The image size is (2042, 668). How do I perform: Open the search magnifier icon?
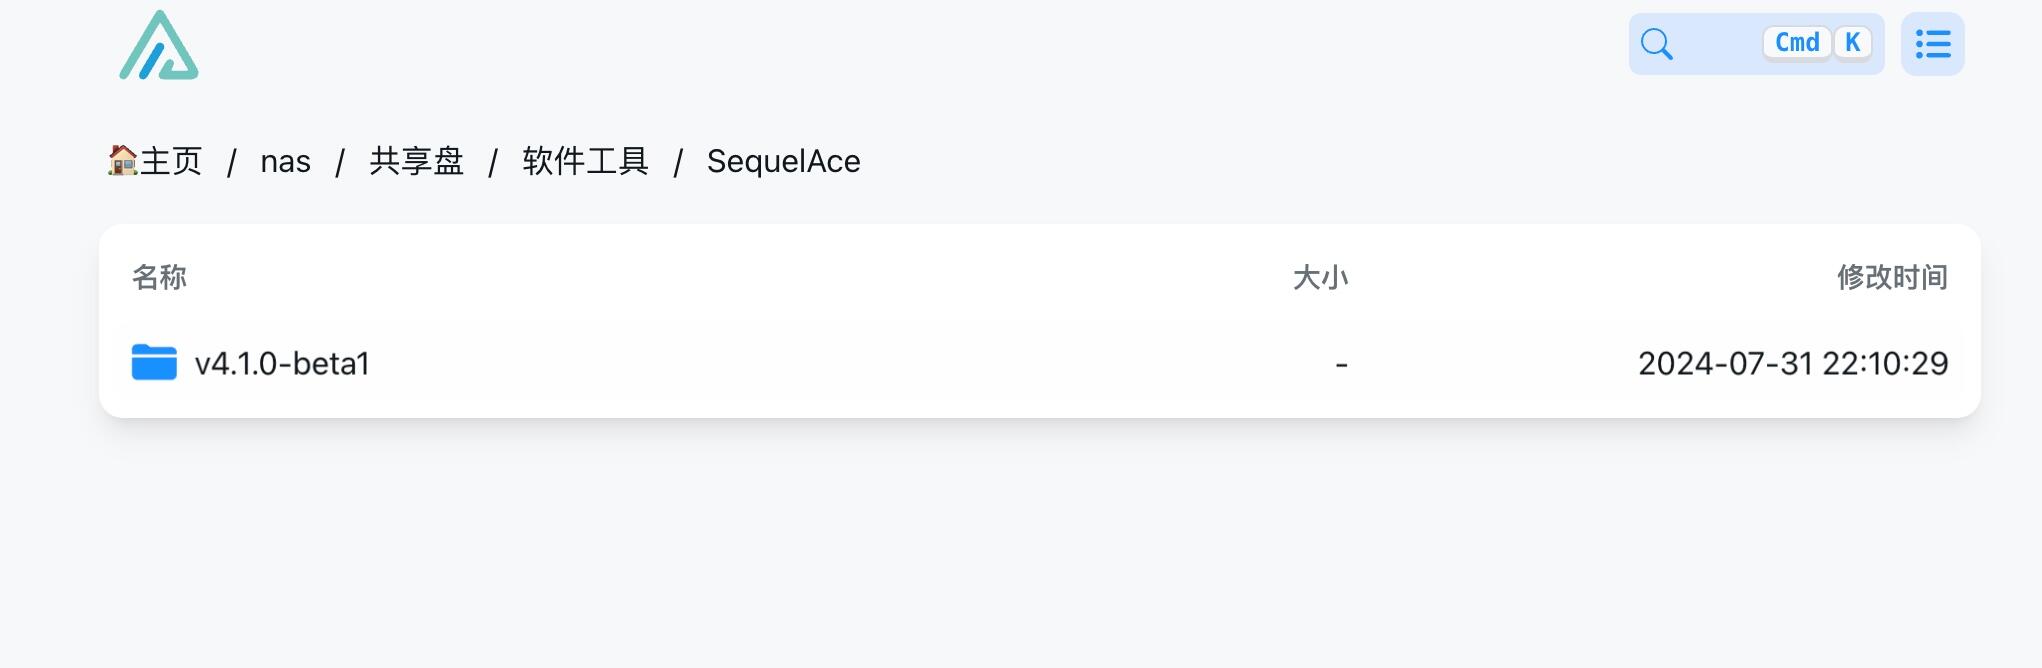[1657, 44]
